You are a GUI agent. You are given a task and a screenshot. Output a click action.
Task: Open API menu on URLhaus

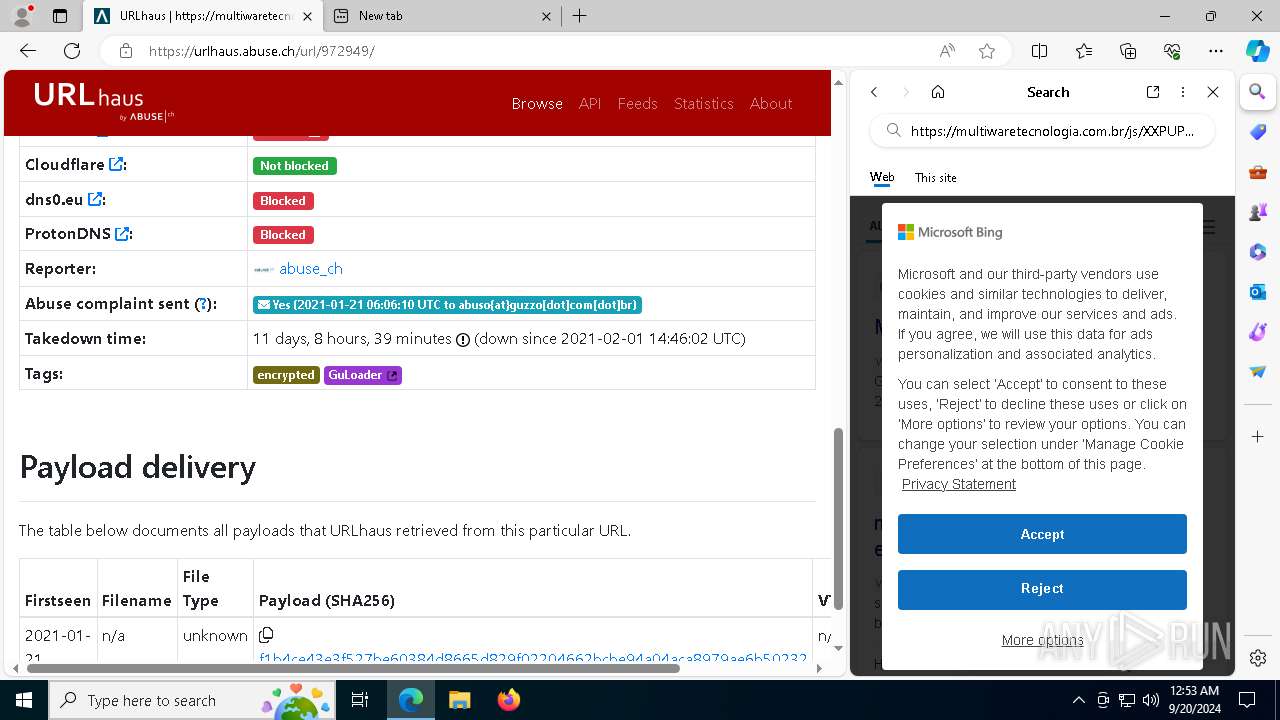coord(590,103)
